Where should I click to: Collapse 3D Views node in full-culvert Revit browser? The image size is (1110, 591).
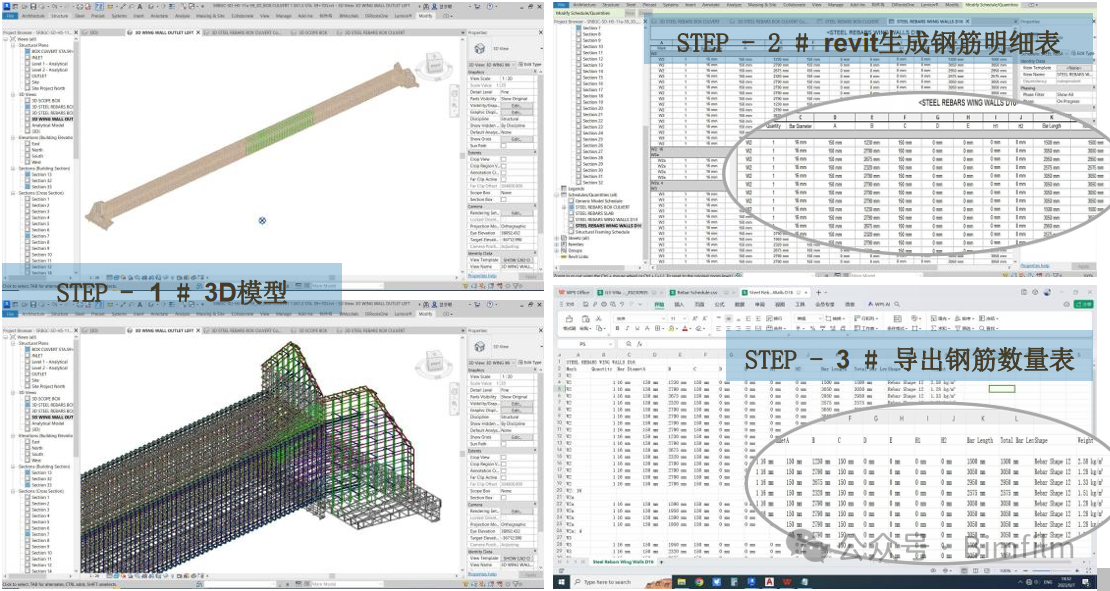point(13,94)
